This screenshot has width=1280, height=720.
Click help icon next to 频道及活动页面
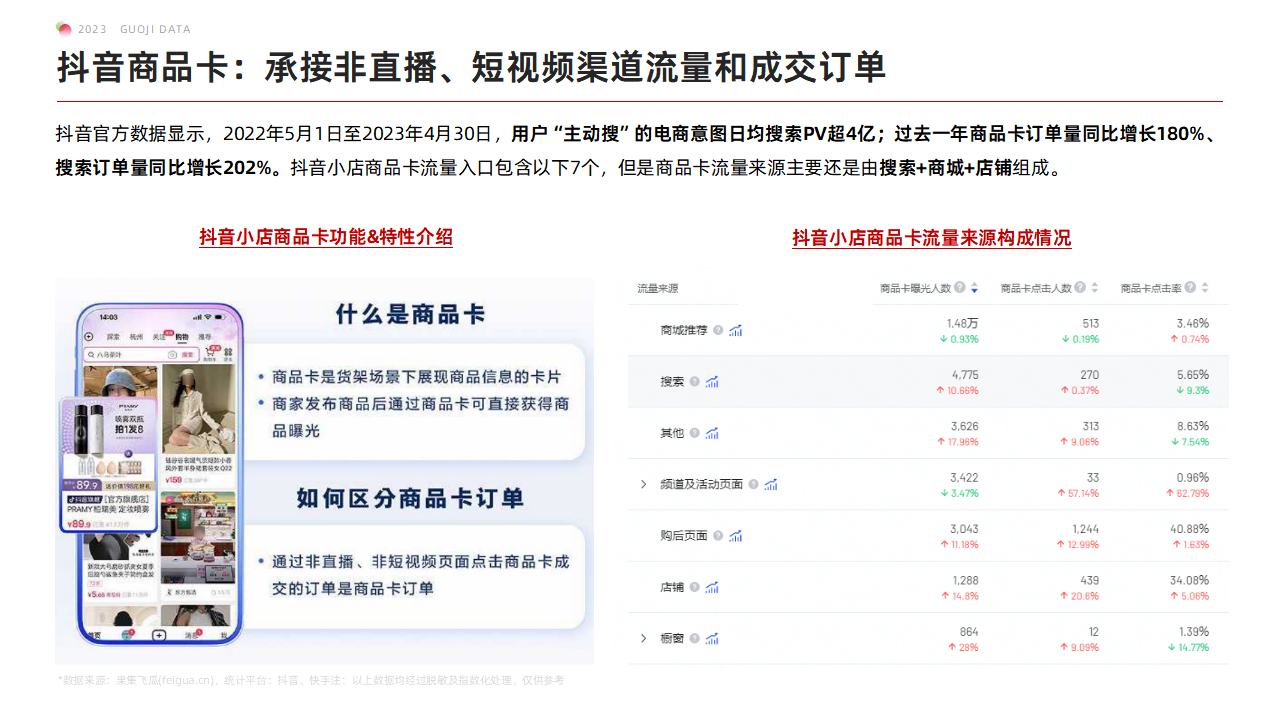[754, 484]
